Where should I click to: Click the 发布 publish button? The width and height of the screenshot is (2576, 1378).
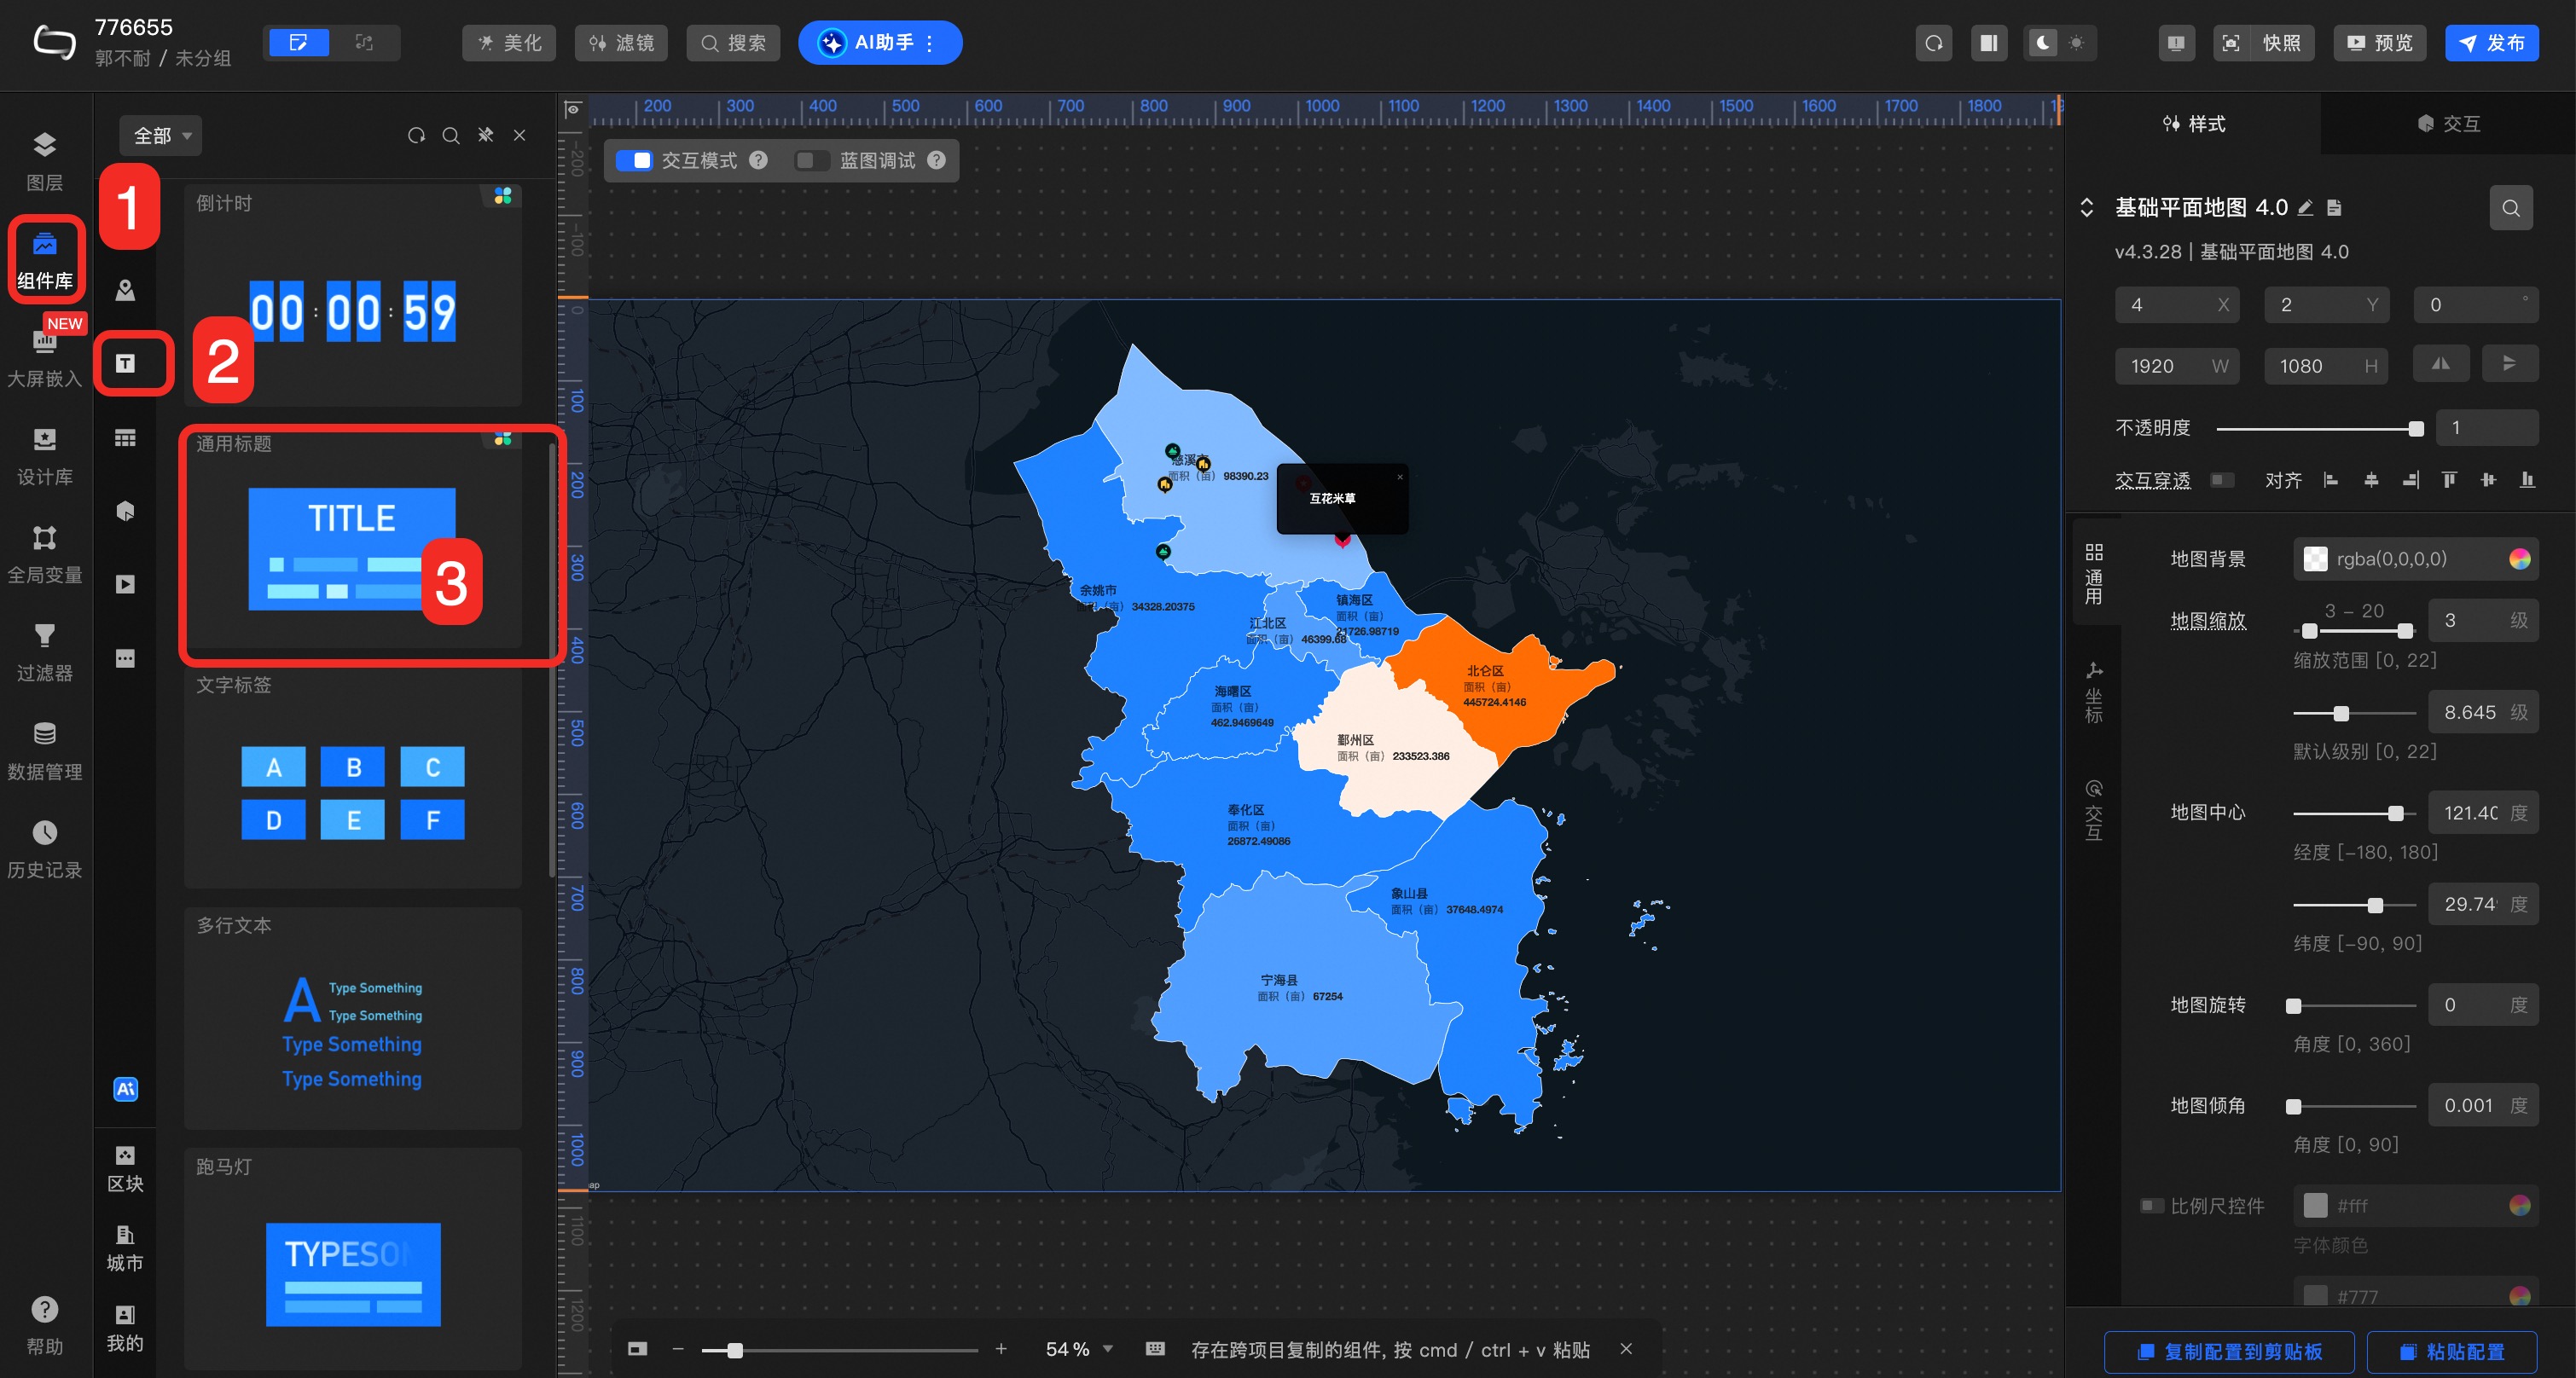2491,43
